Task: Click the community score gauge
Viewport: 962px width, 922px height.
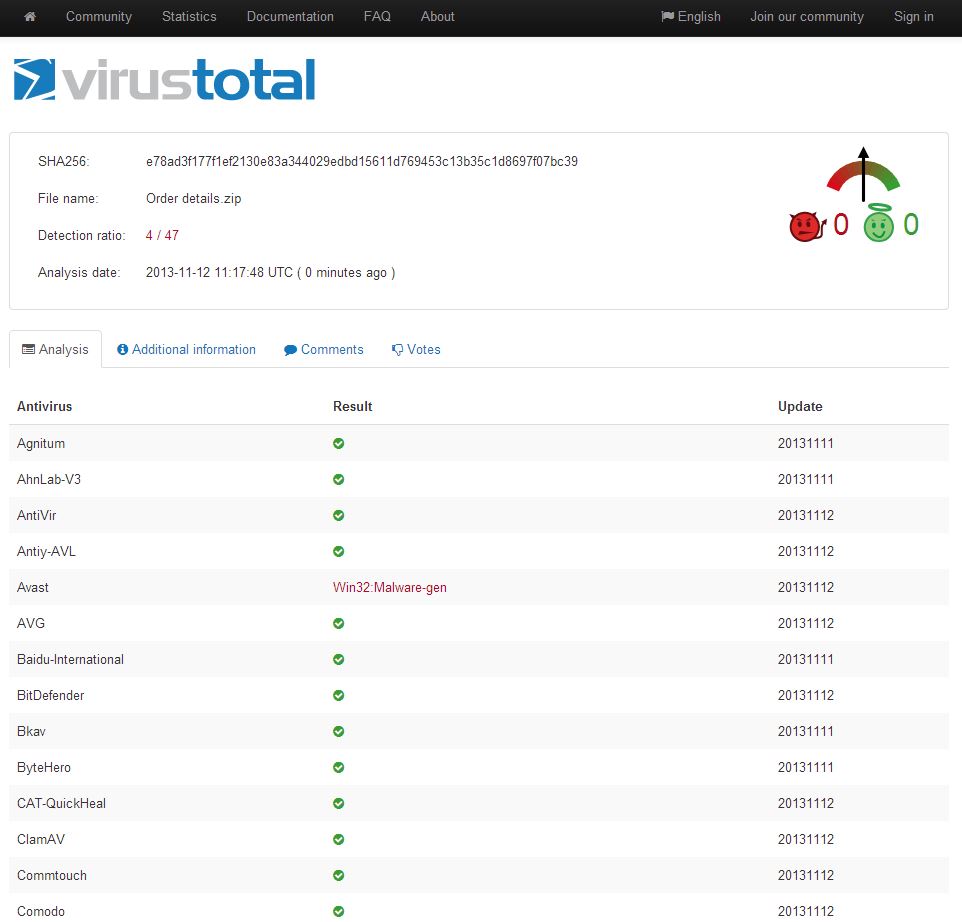Action: coord(863,174)
